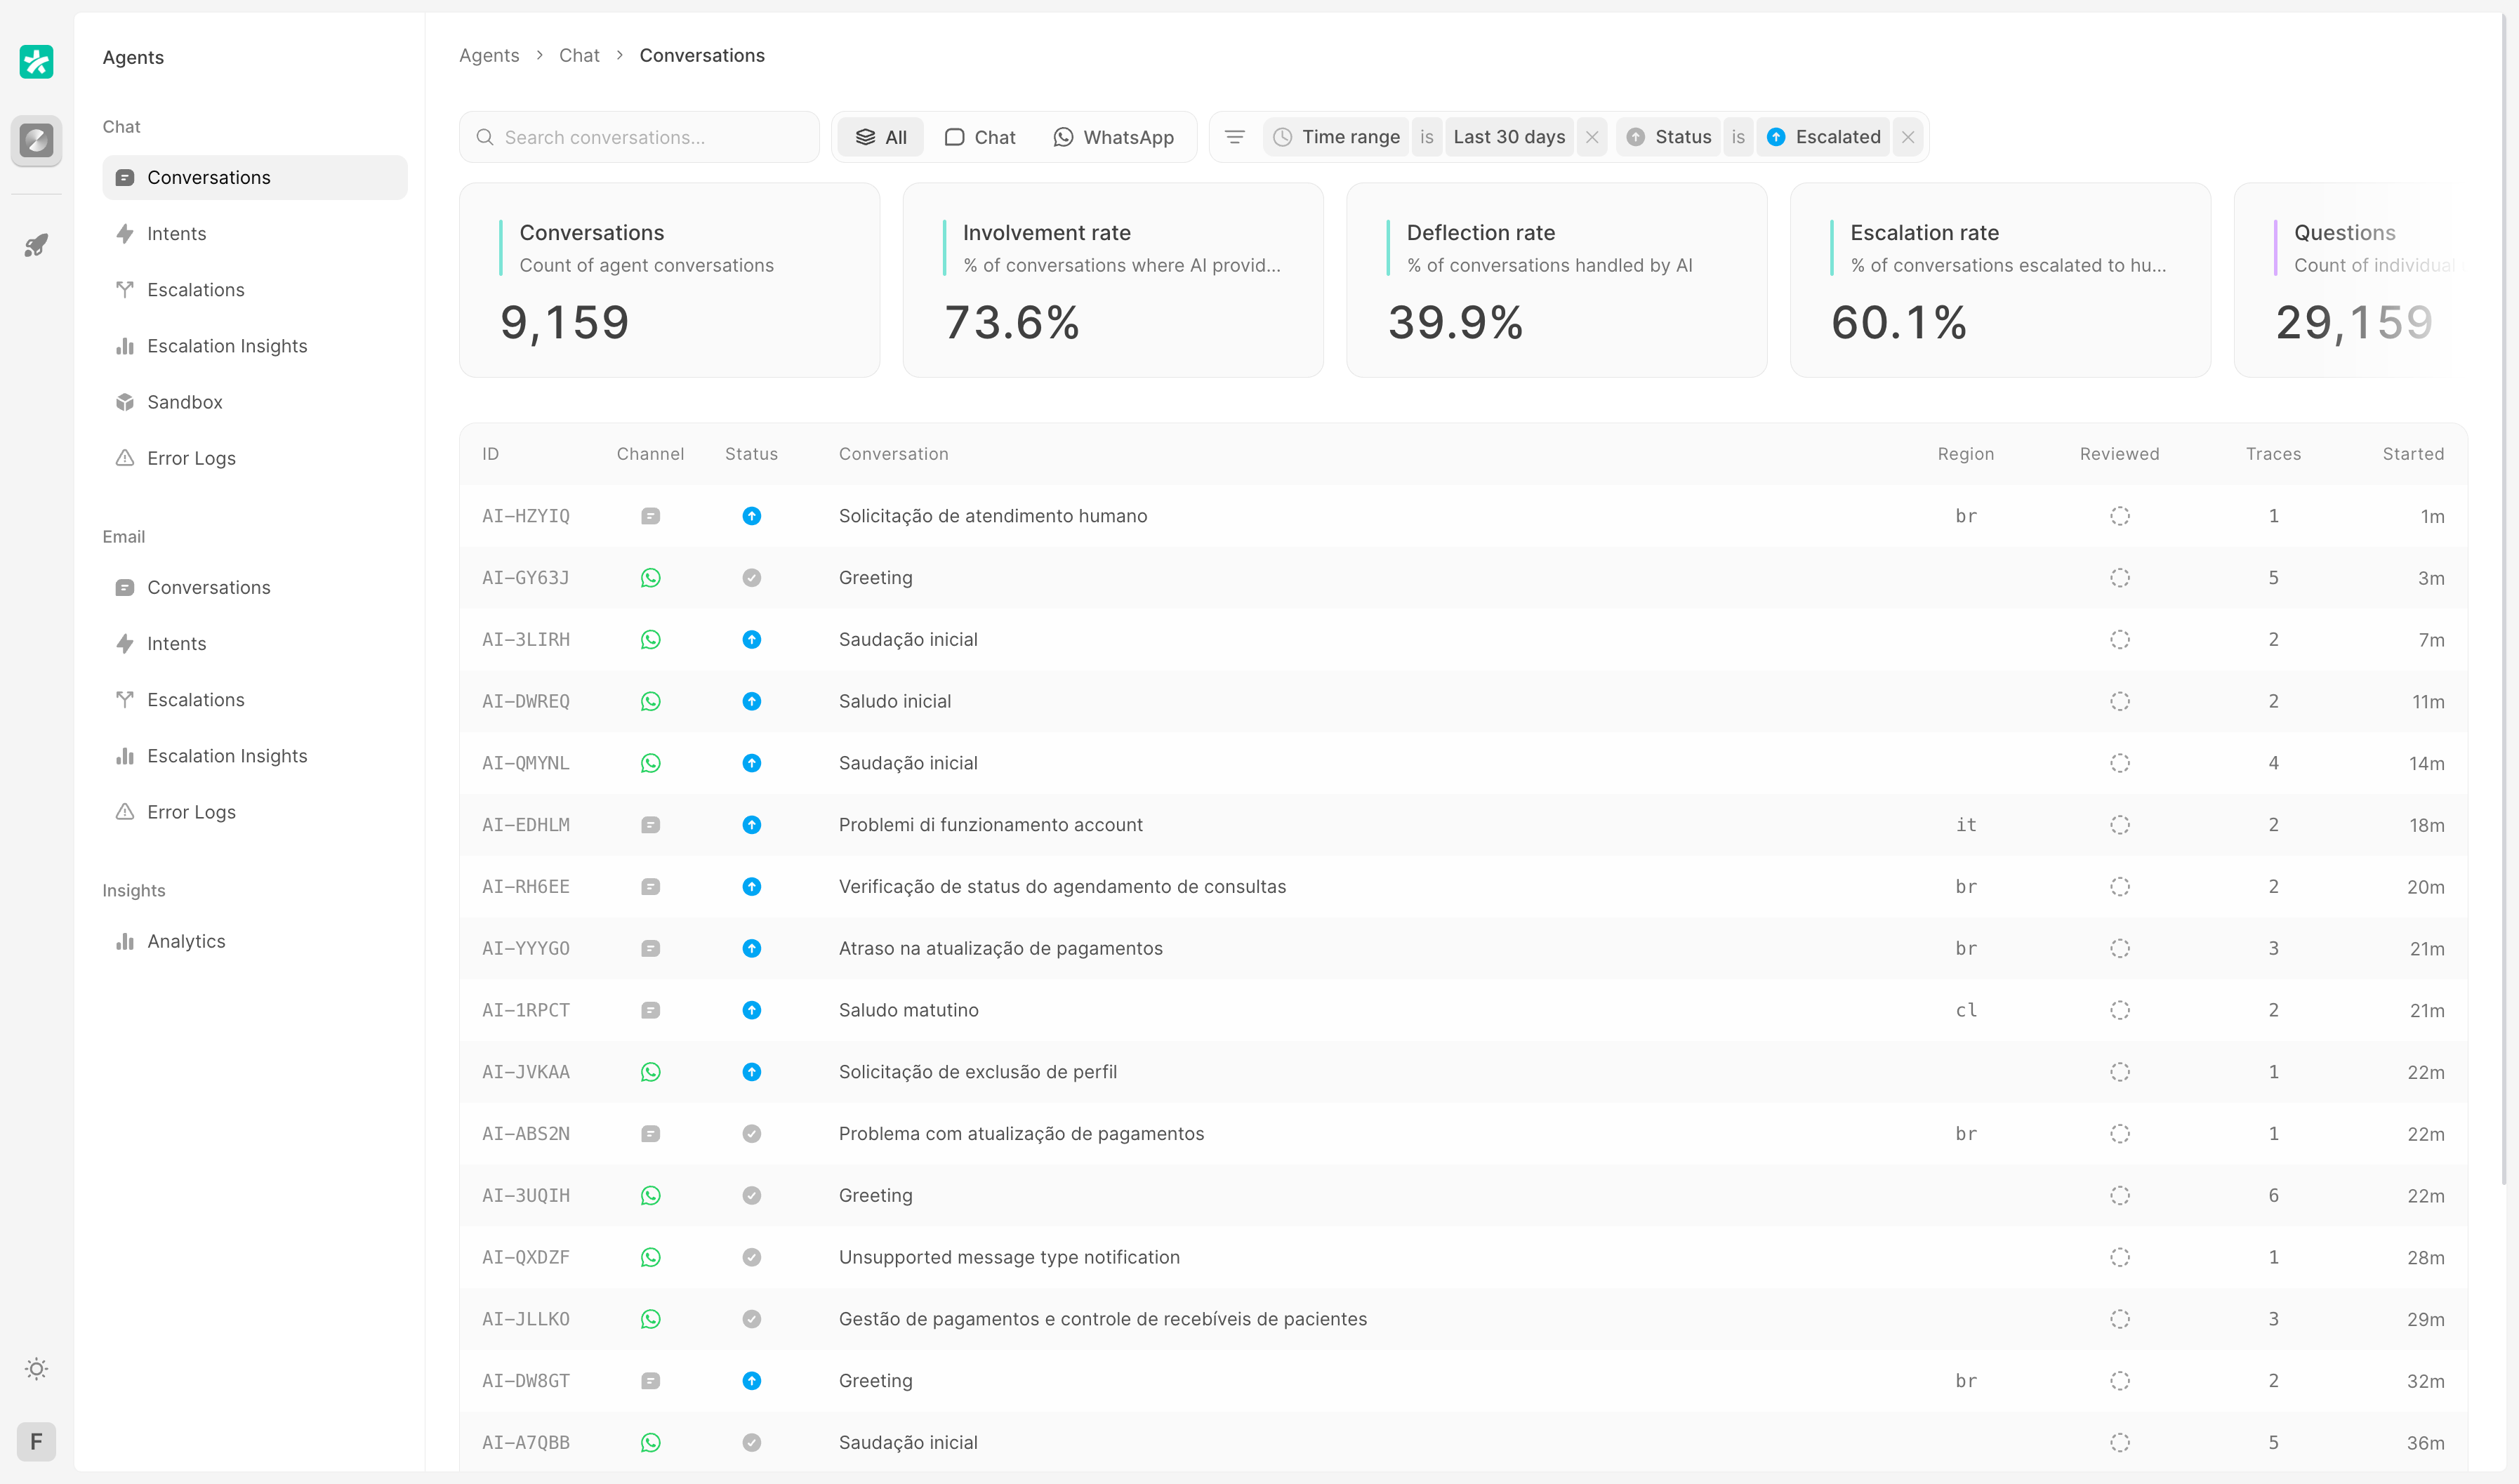Toggle reviewed circle for AI-RH6EE
This screenshot has height=1484, width=2519.
tap(2120, 887)
